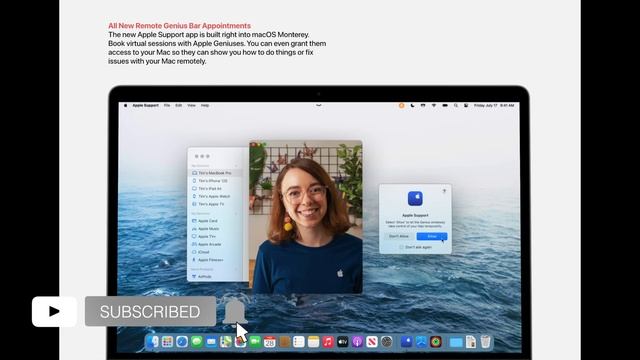Click the SUBSCRIBED button overlay
The image size is (640, 360).
[150, 311]
